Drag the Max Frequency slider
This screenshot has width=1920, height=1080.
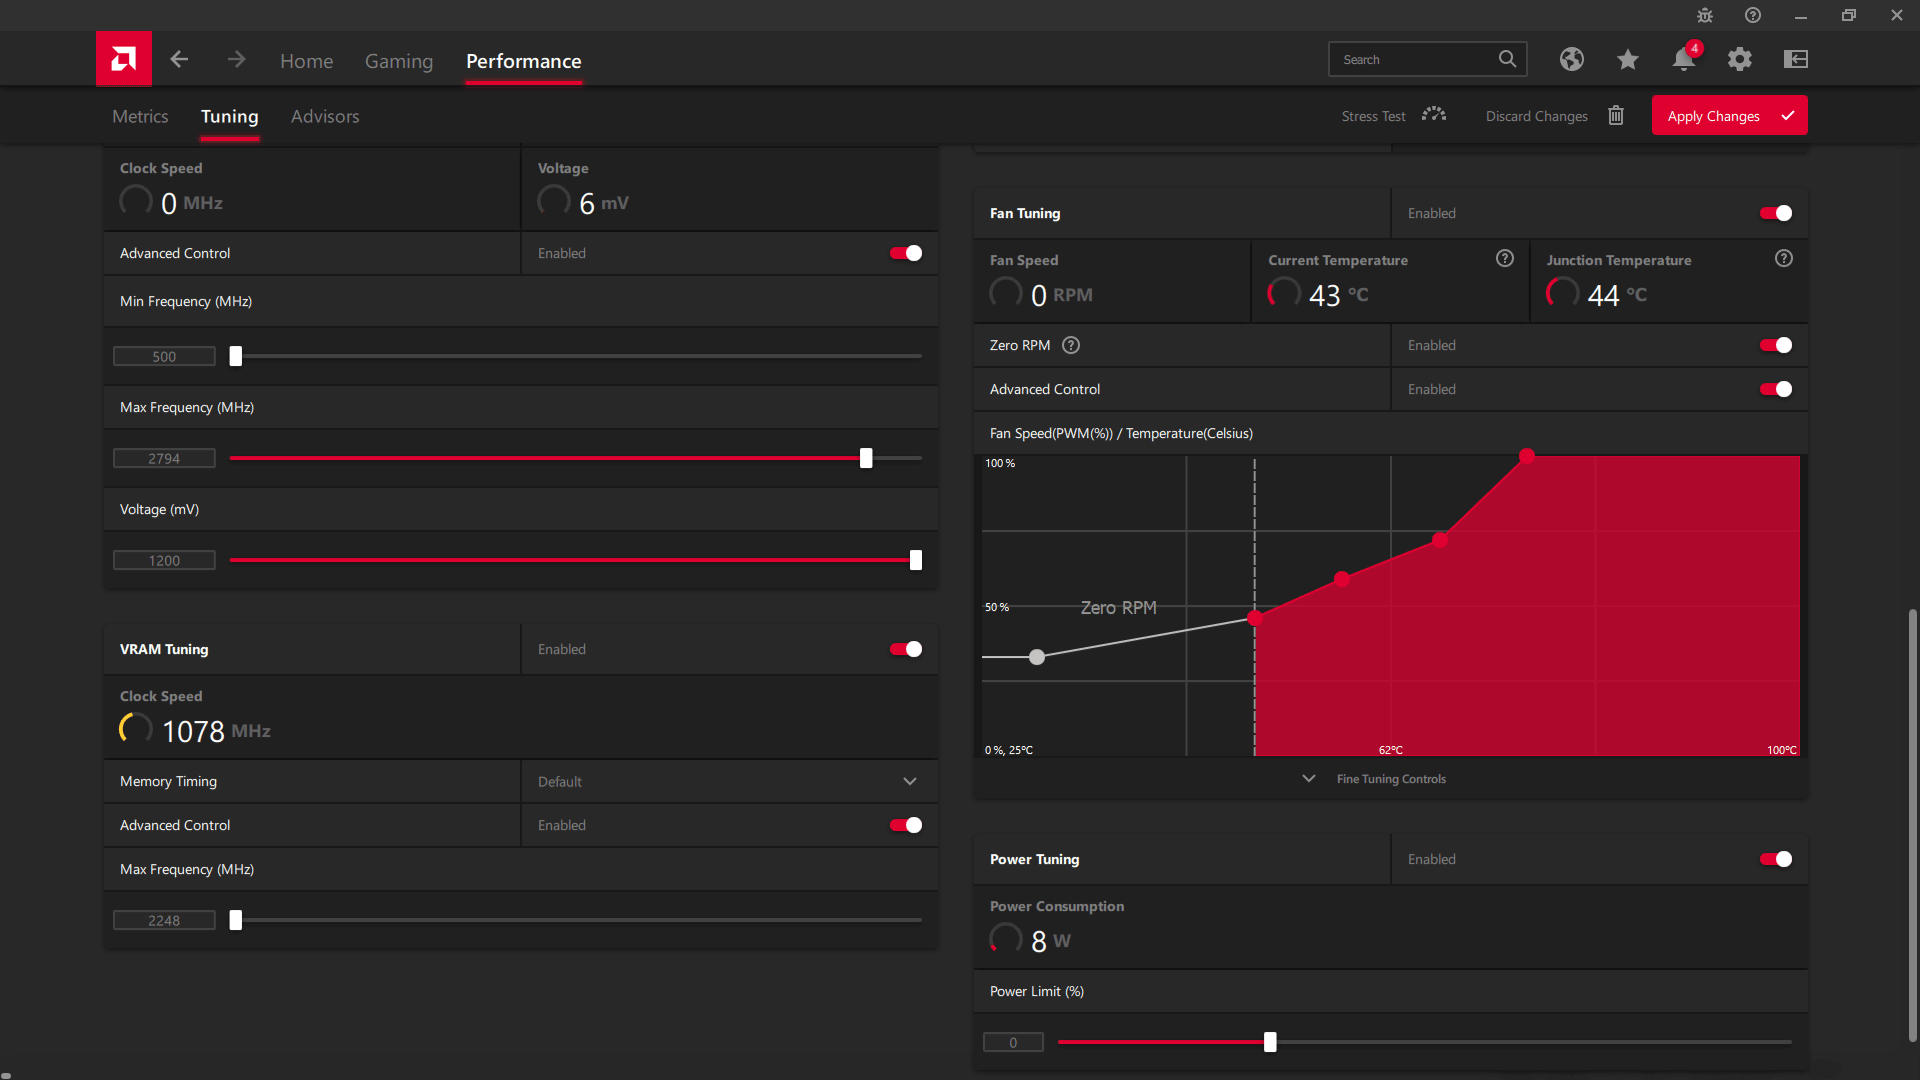click(x=866, y=458)
